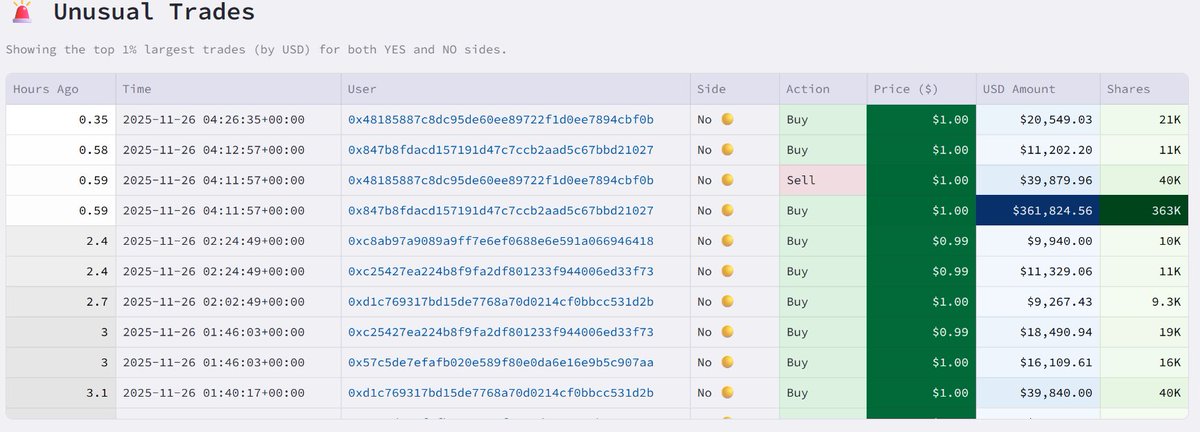Open user 0x4818…bf0b in the $20,549.03 row
The image size is (1200, 432).
point(501,120)
